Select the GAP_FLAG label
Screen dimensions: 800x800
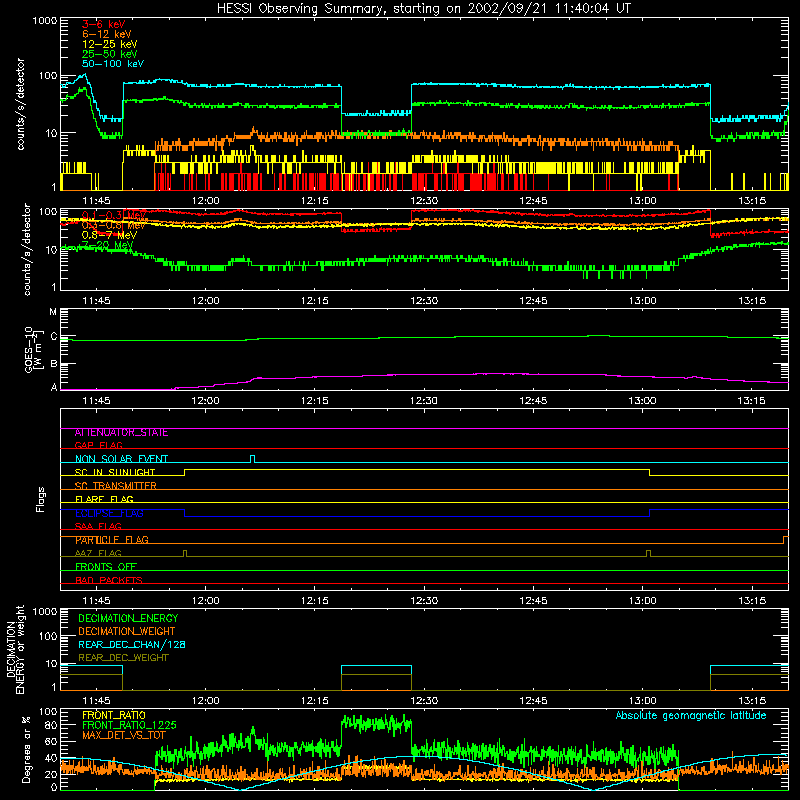coord(98,445)
